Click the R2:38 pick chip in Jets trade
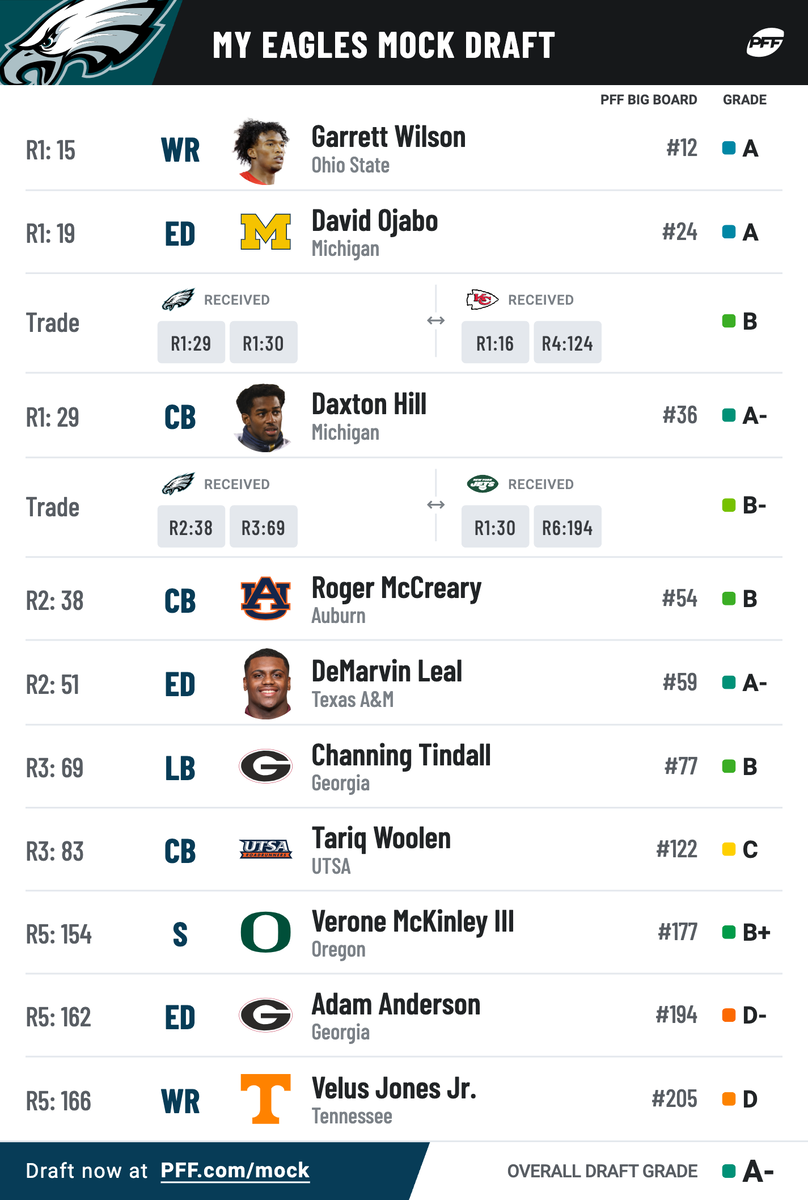 (x=191, y=527)
